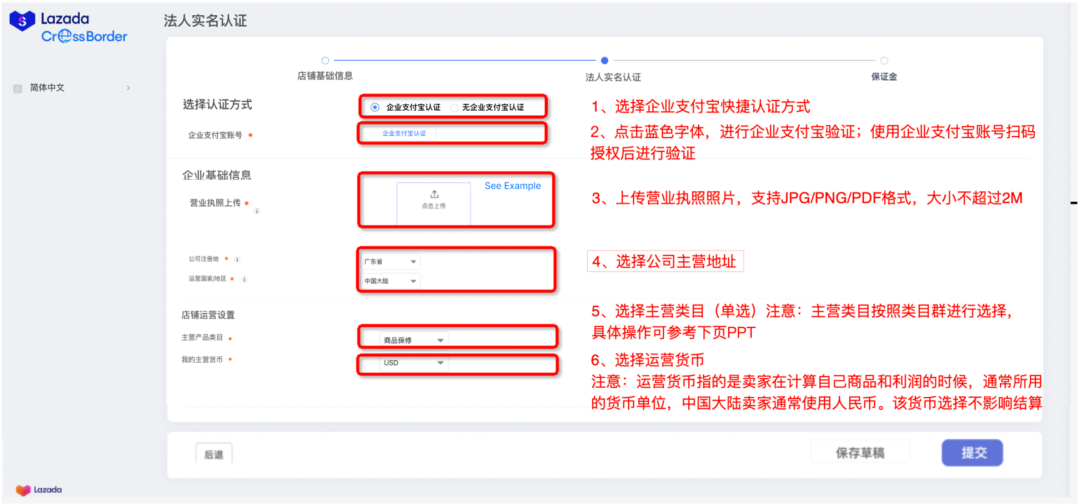Expand the 简体中文 language chevron

(x=128, y=88)
